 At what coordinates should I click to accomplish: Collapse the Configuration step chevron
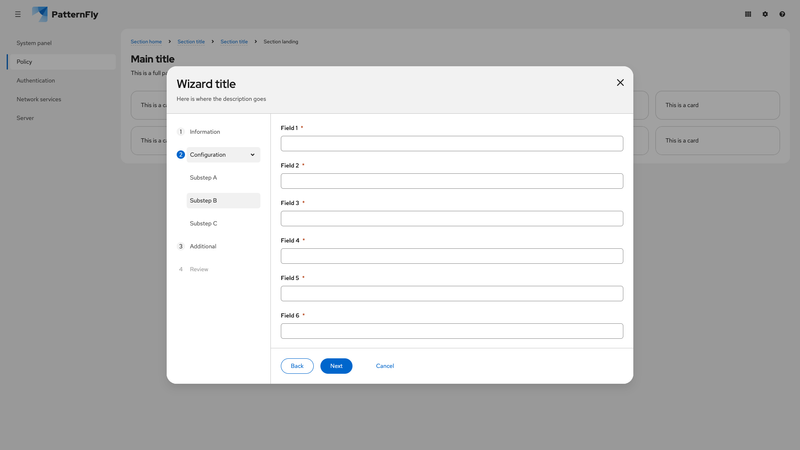[252, 155]
